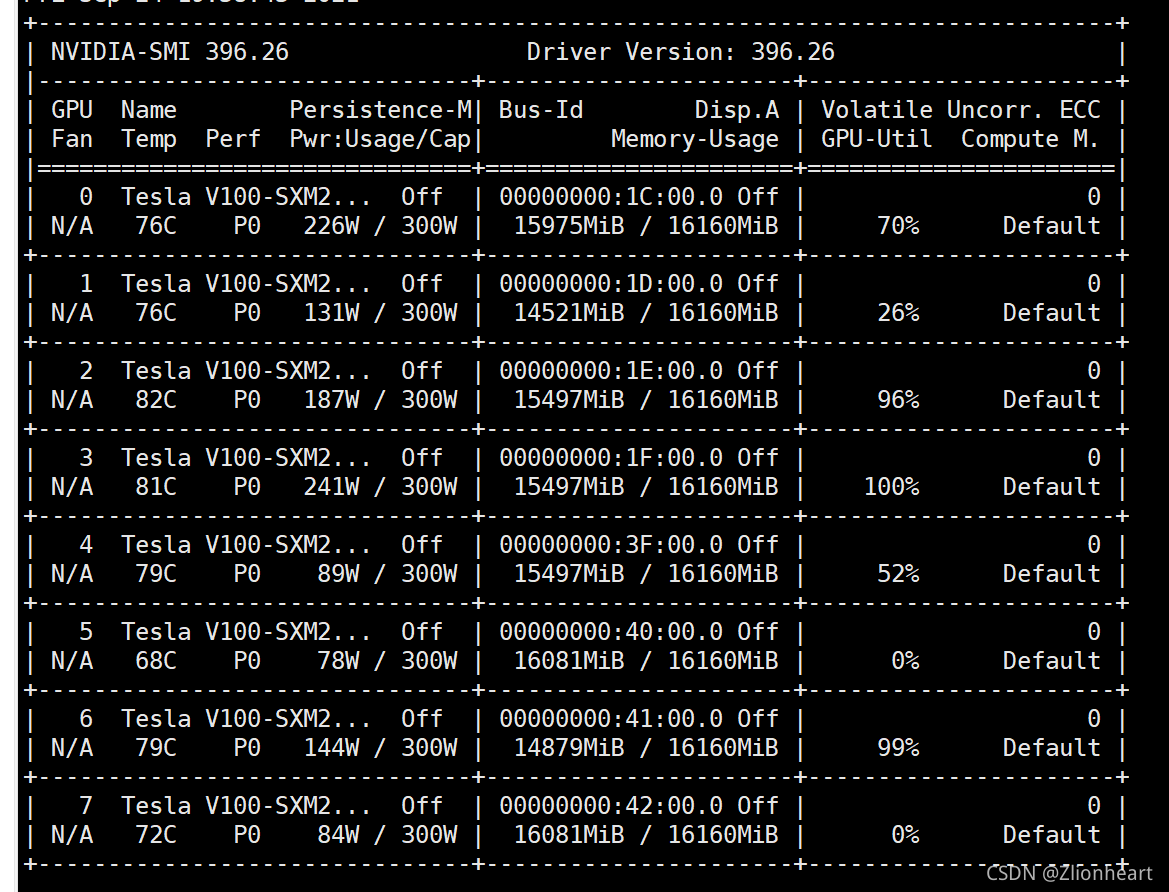The width and height of the screenshot is (1169, 892).
Task: Select "Tesla V100-SXM2..." beside bus 00000000:42:00.0
Action: pyautogui.click(x=246, y=806)
